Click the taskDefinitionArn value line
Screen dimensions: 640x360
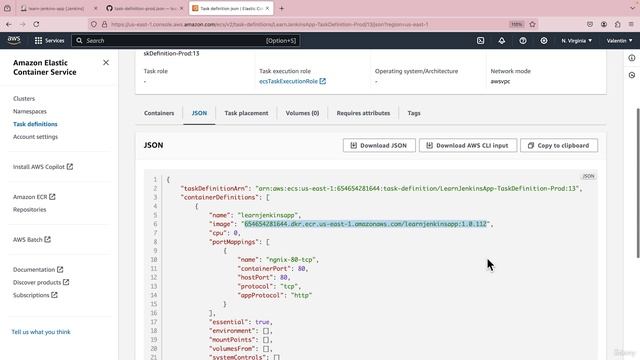pyautogui.click(x=417, y=188)
